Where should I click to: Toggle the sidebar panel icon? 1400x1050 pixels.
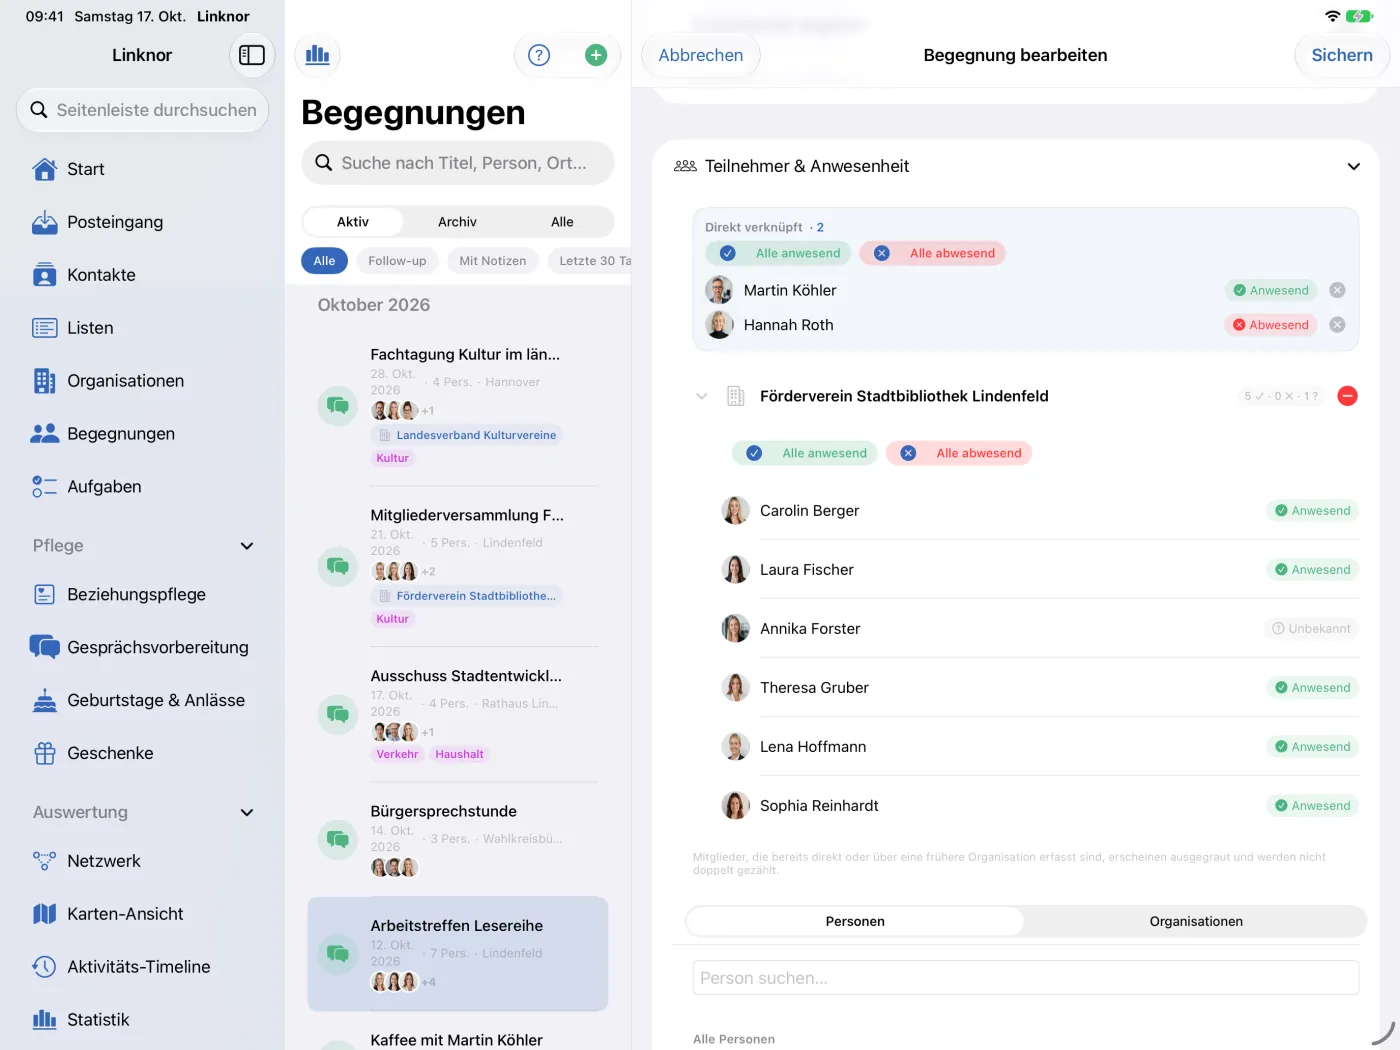(x=252, y=55)
